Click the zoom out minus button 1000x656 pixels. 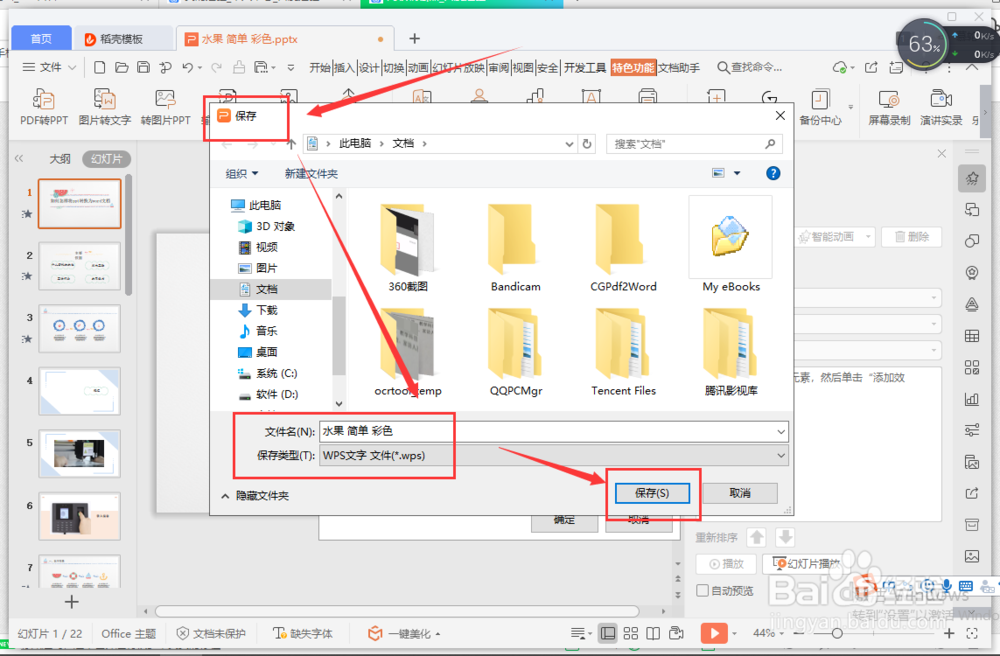(x=798, y=633)
